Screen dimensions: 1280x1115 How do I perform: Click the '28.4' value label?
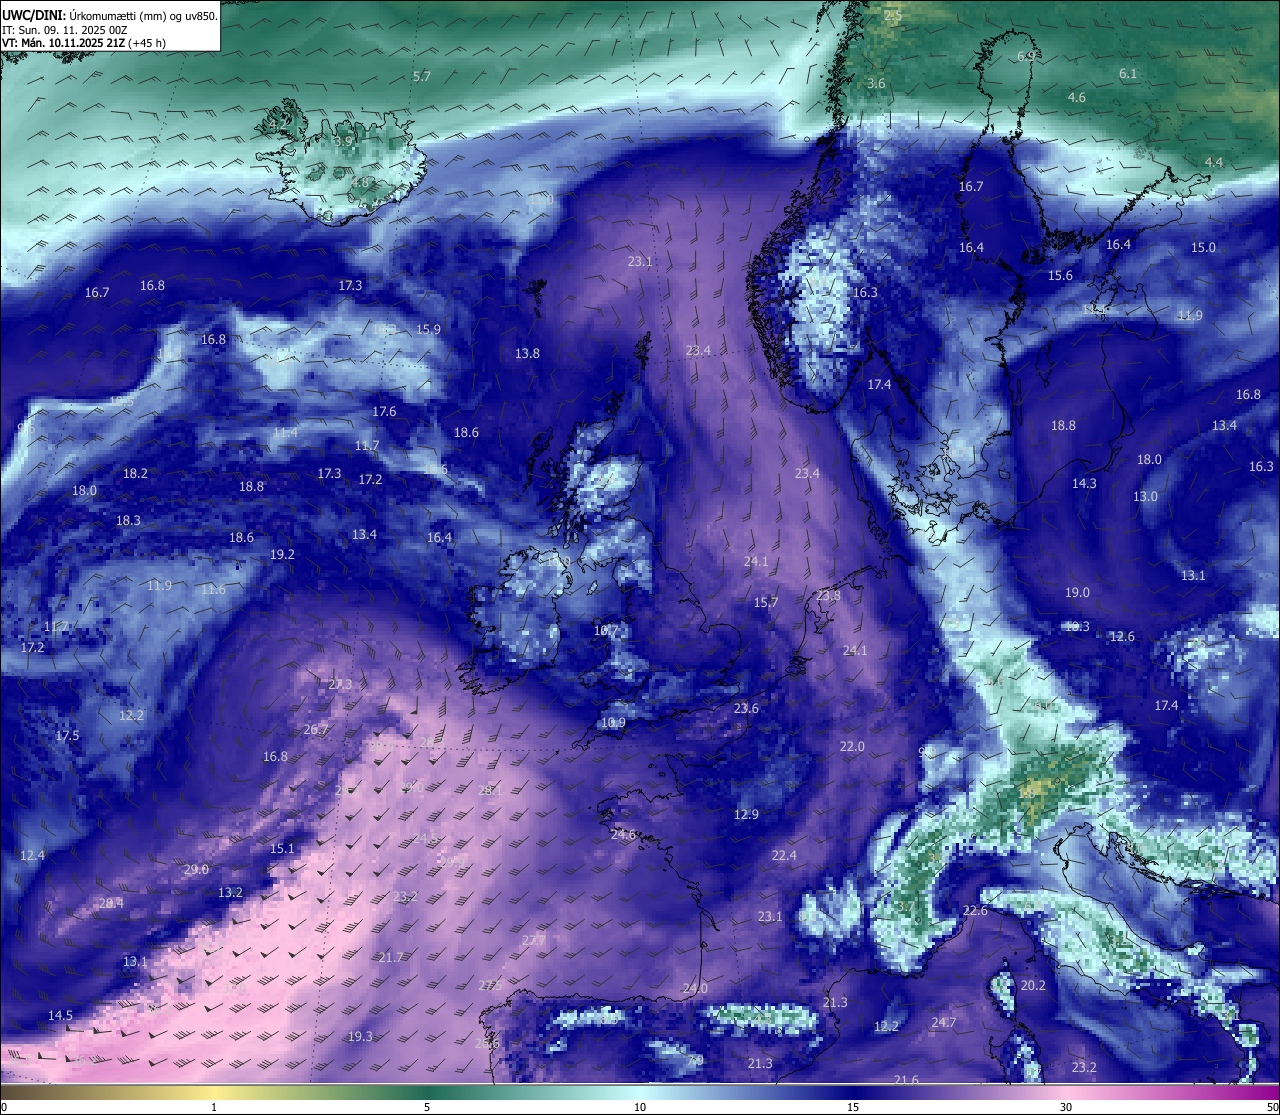point(111,903)
